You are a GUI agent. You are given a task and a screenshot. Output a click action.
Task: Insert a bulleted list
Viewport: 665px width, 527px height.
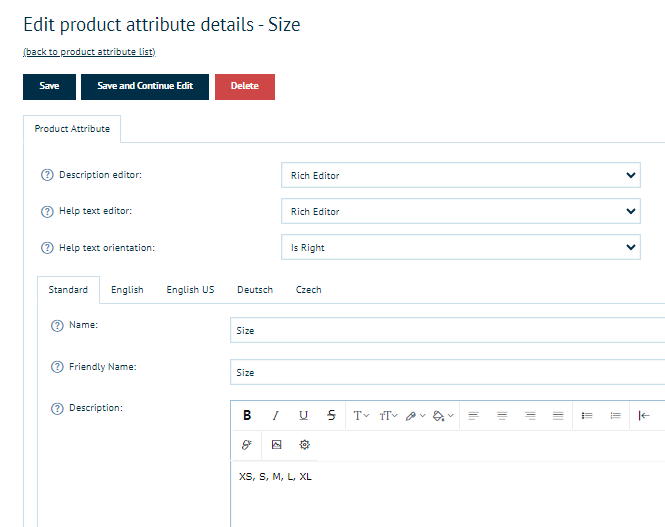pyautogui.click(x=587, y=416)
